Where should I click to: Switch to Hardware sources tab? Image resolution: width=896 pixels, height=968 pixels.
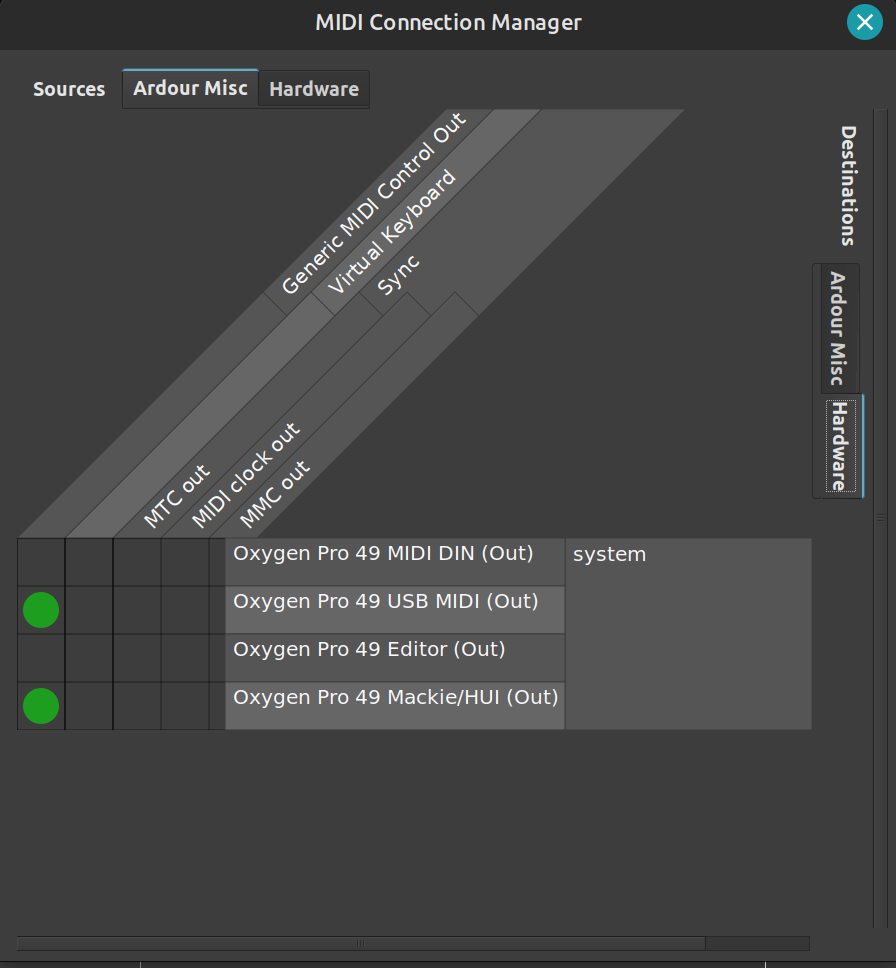tap(314, 89)
